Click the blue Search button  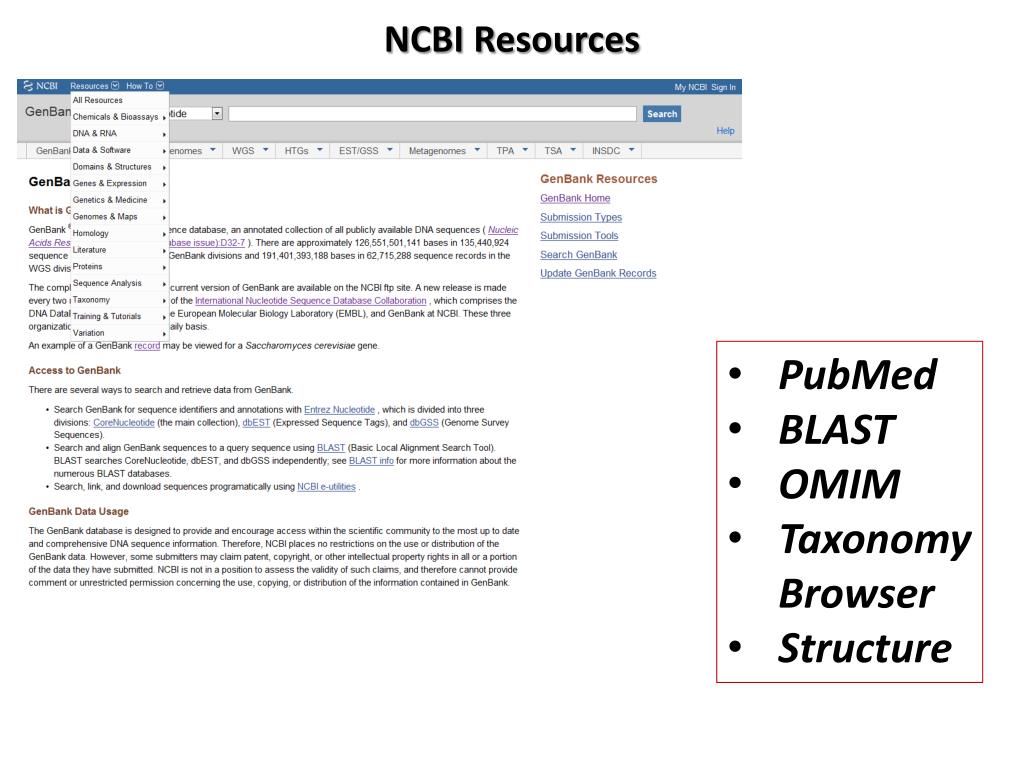coord(662,114)
